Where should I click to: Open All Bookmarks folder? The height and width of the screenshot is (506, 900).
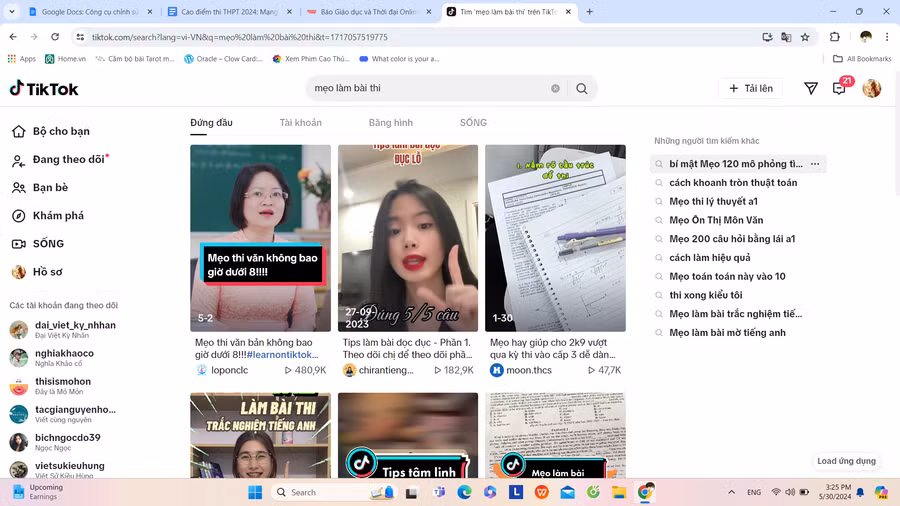(x=862, y=59)
